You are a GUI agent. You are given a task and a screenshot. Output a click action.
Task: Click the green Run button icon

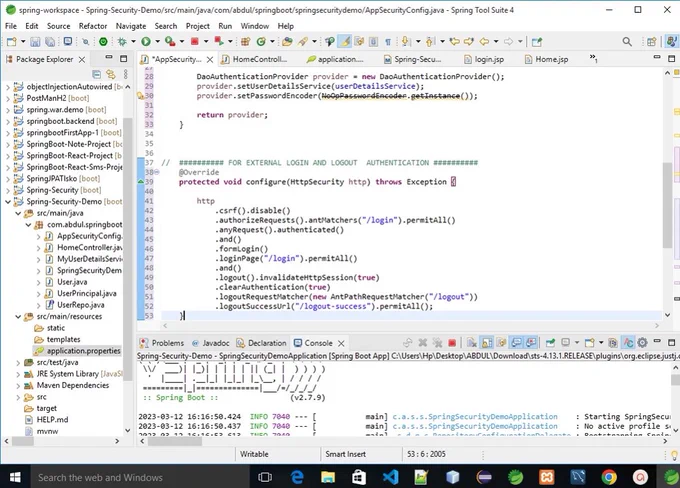(x=146, y=42)
